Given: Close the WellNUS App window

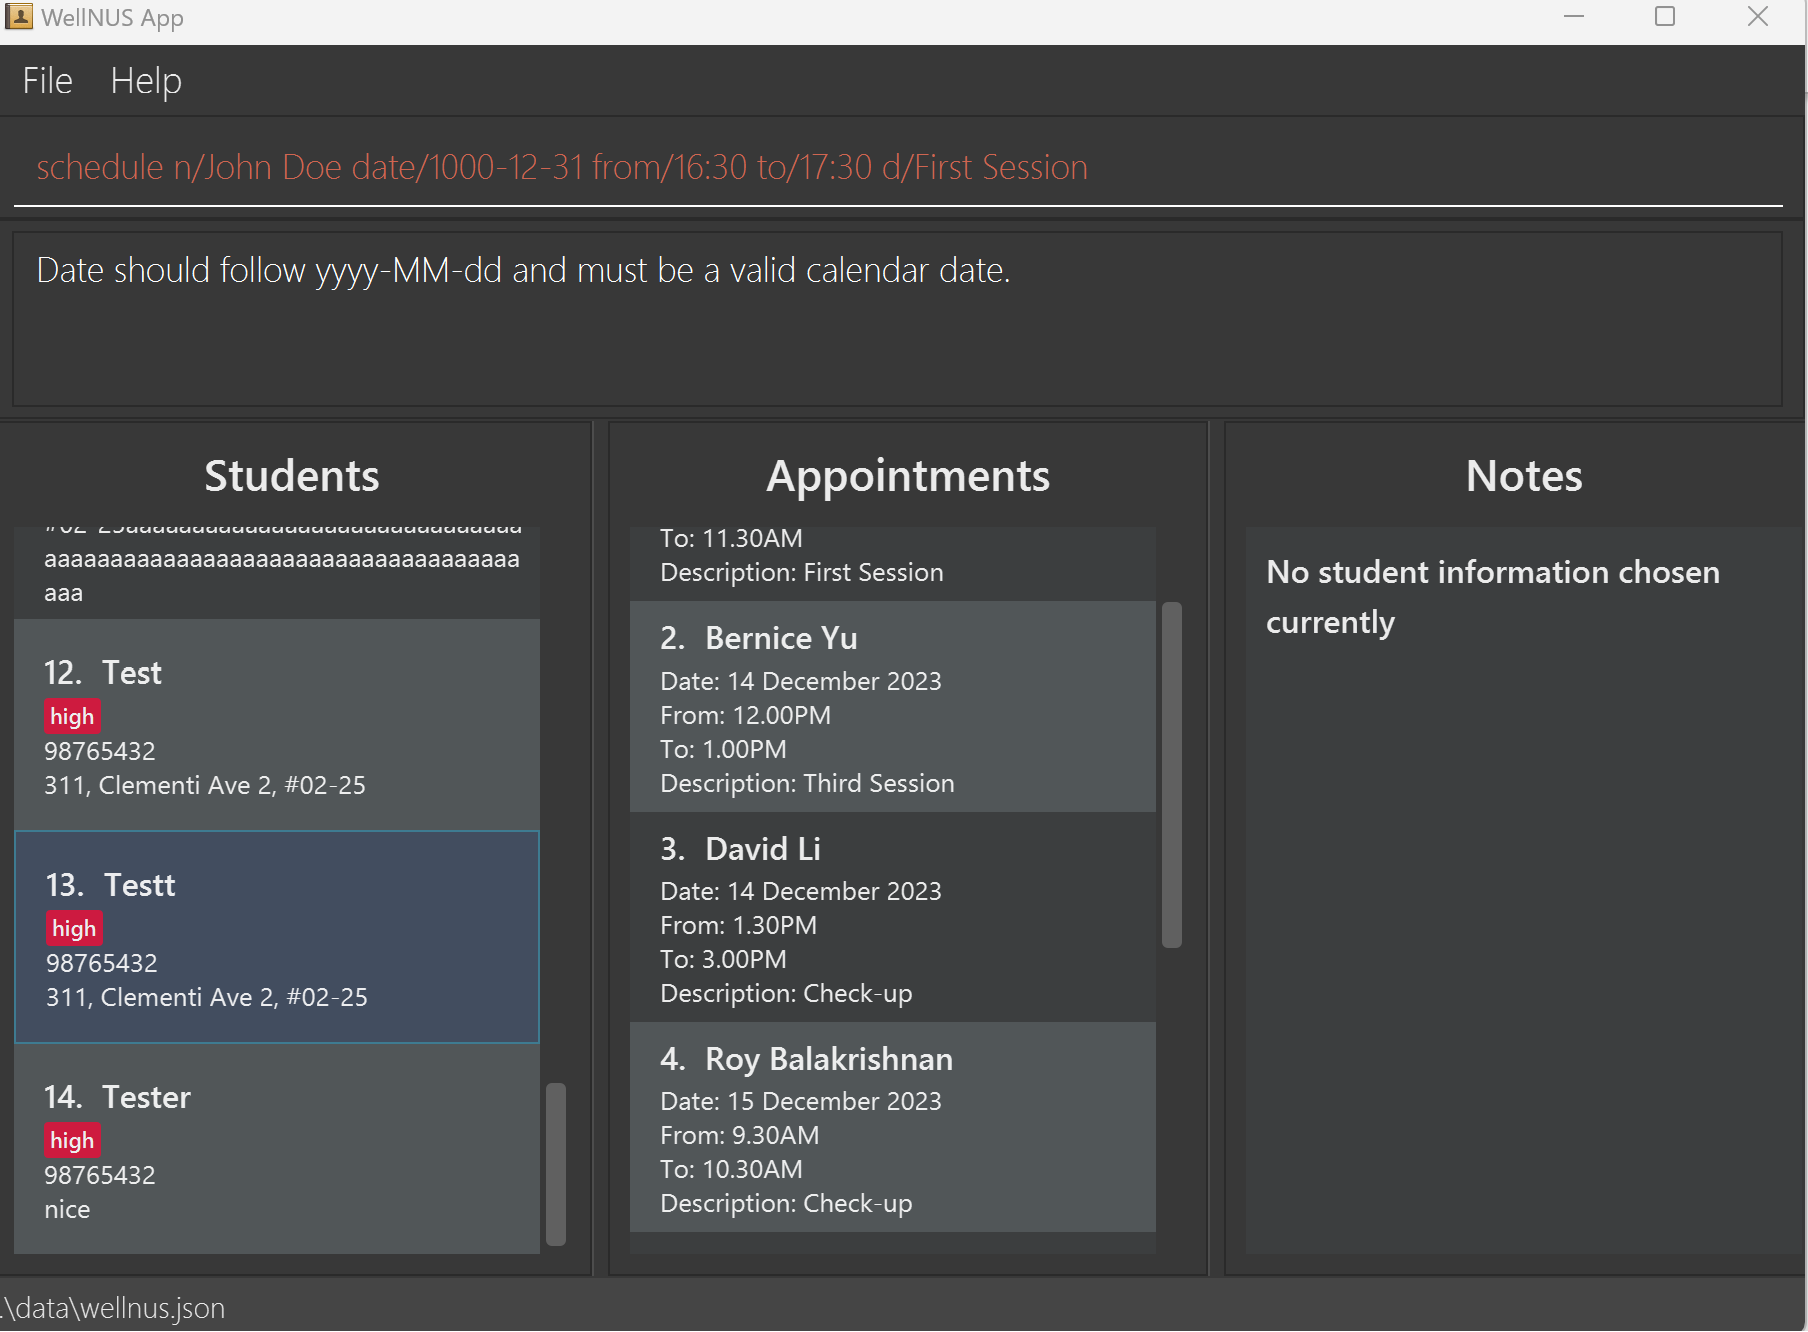Looking at the screenshot, I should (x=1758, y=17).
